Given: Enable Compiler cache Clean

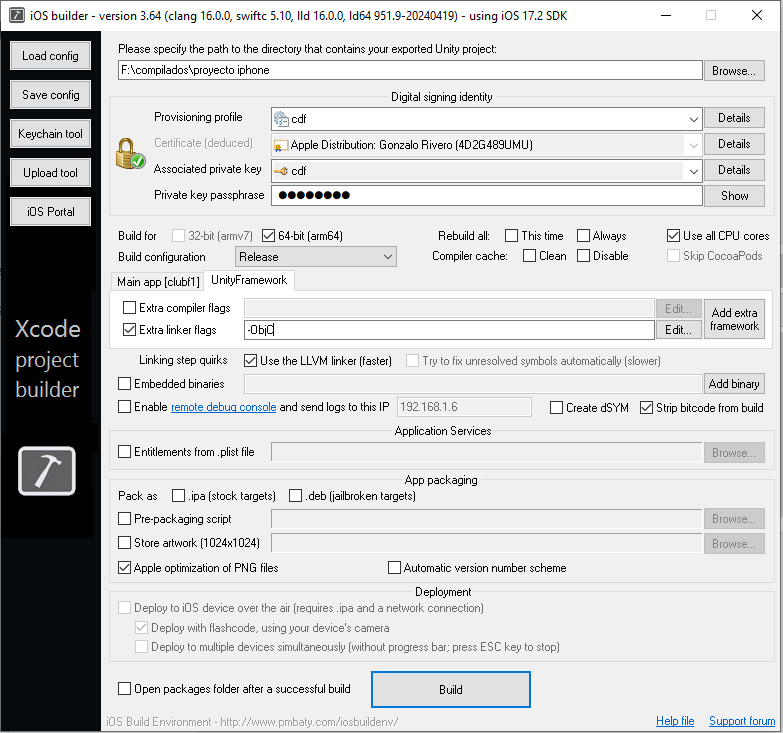Looking at the screenshot, I should click(529, 256).
